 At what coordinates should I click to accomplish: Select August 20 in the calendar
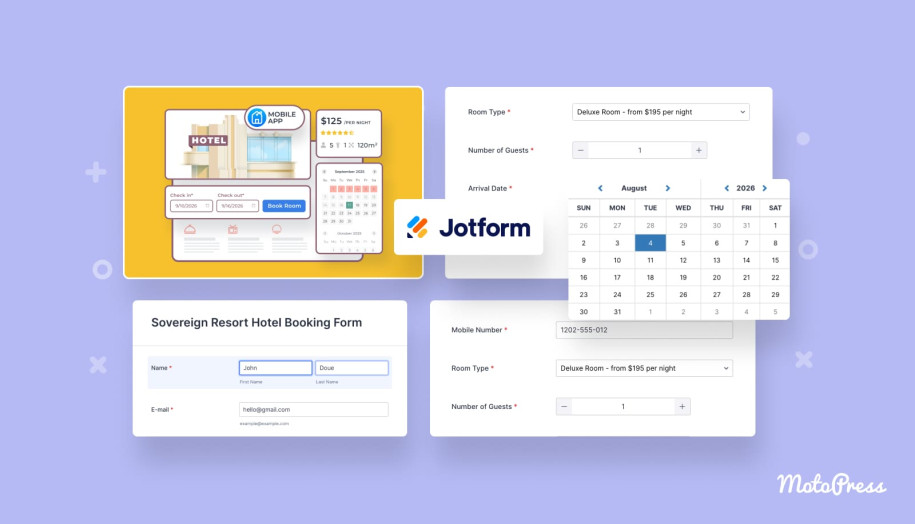tap(717, 277)
